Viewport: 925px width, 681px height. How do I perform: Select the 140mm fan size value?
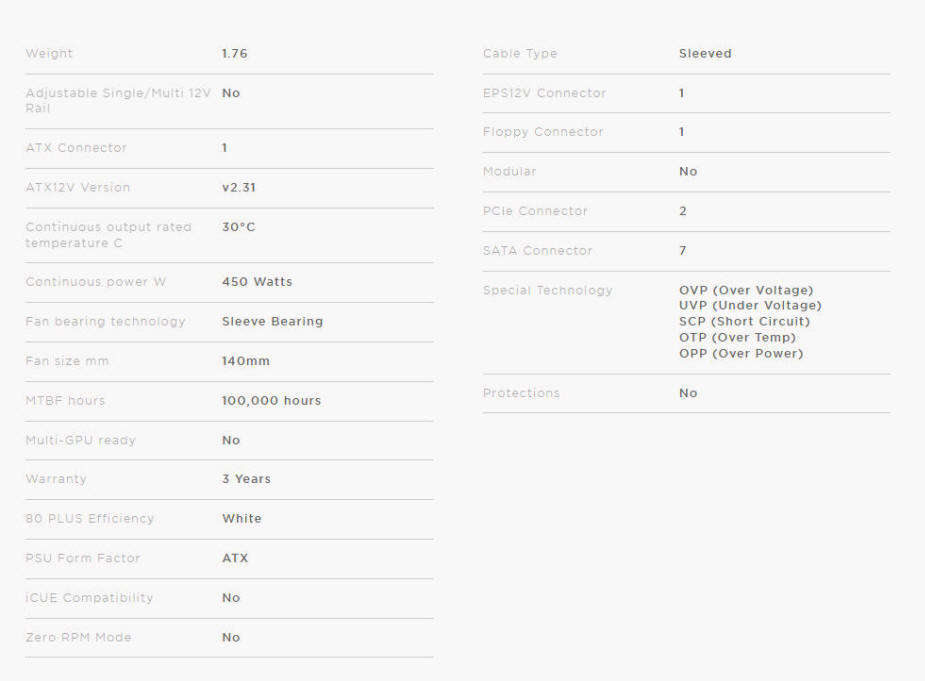click(x=245, y=361)
